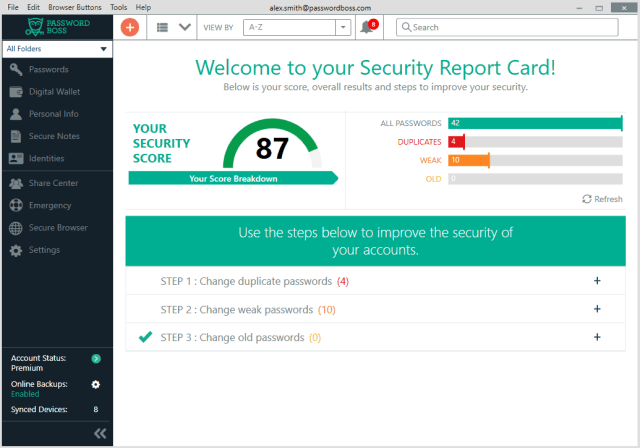Image resolution: width=640 pixels, height=448 pixels.
Task: Click the green Account Status arrow icon
Action: tap(96, 358)
